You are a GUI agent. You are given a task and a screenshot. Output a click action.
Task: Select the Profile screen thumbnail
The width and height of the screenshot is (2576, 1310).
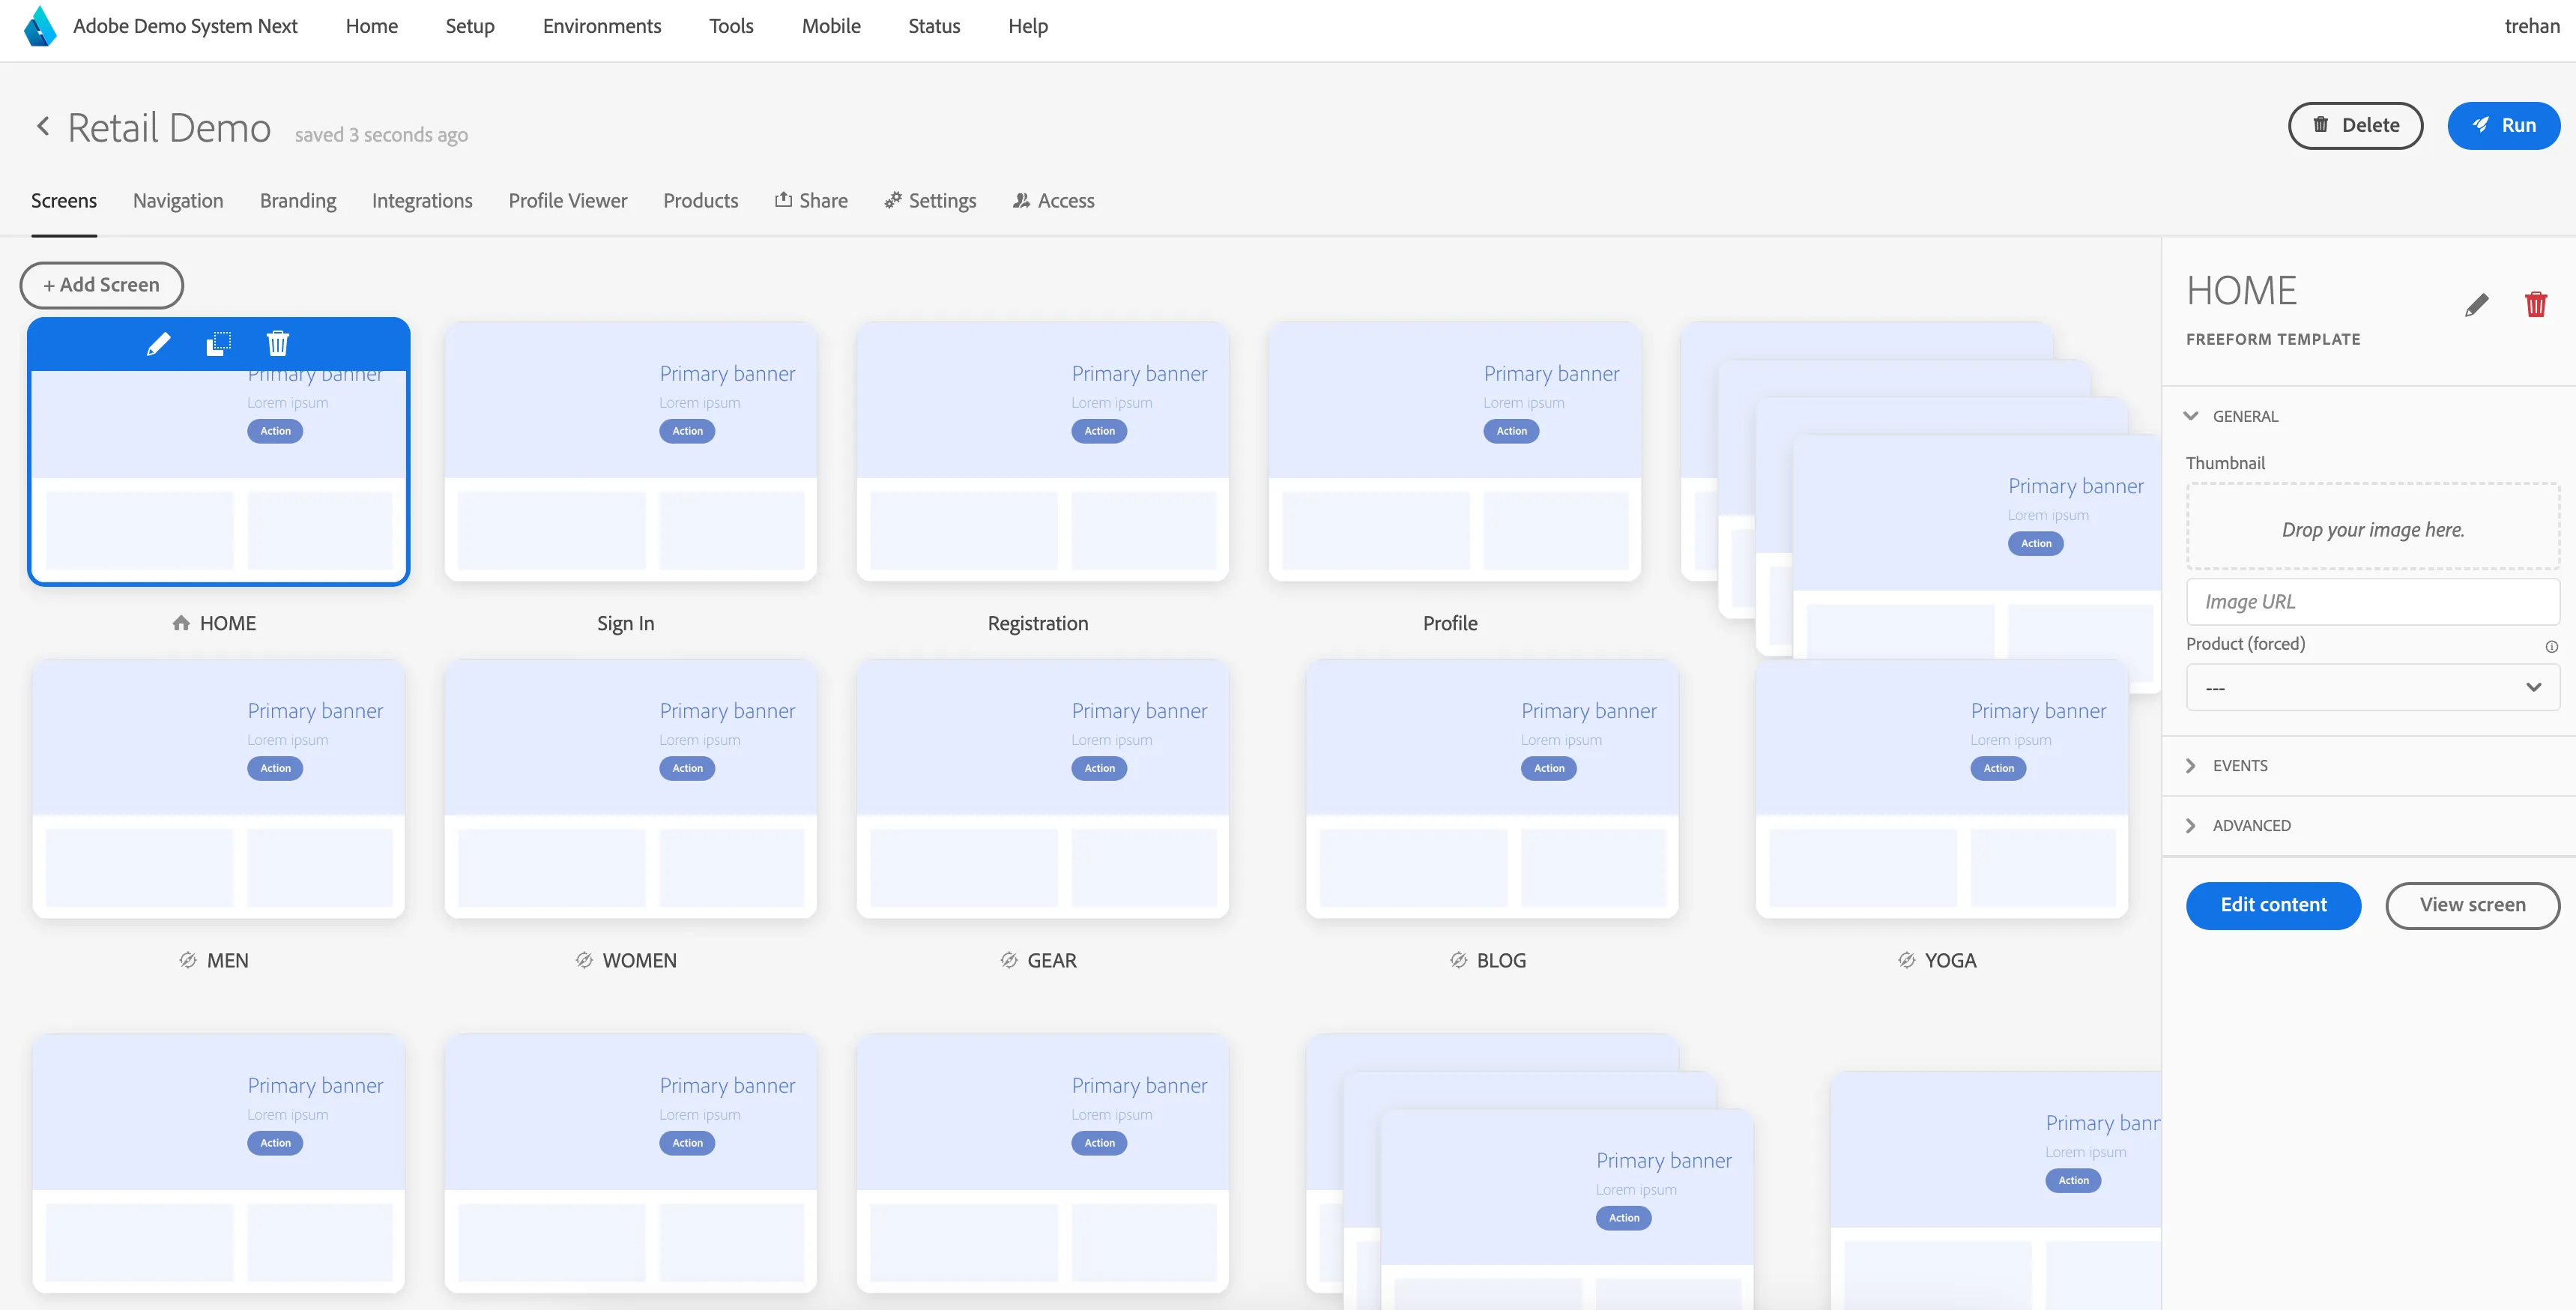(1455, 451)
